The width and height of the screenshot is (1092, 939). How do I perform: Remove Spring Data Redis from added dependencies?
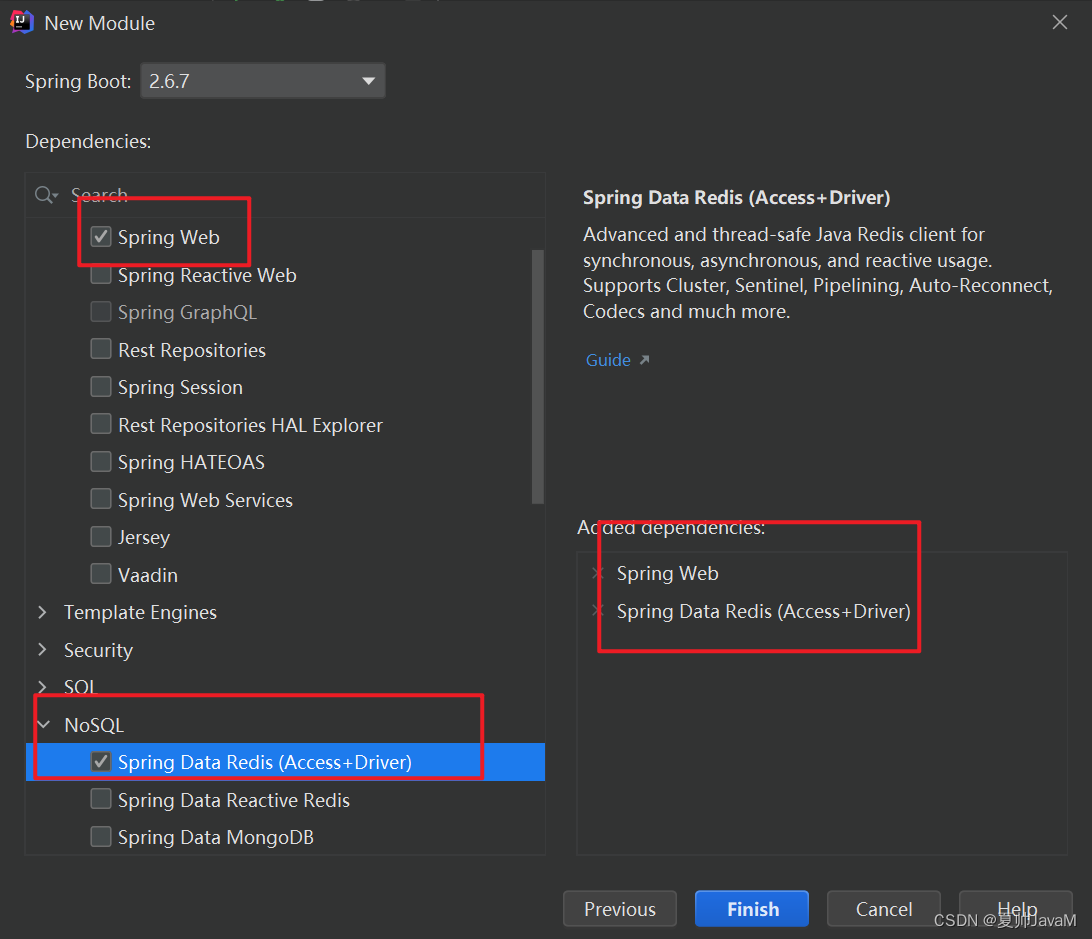597,611
